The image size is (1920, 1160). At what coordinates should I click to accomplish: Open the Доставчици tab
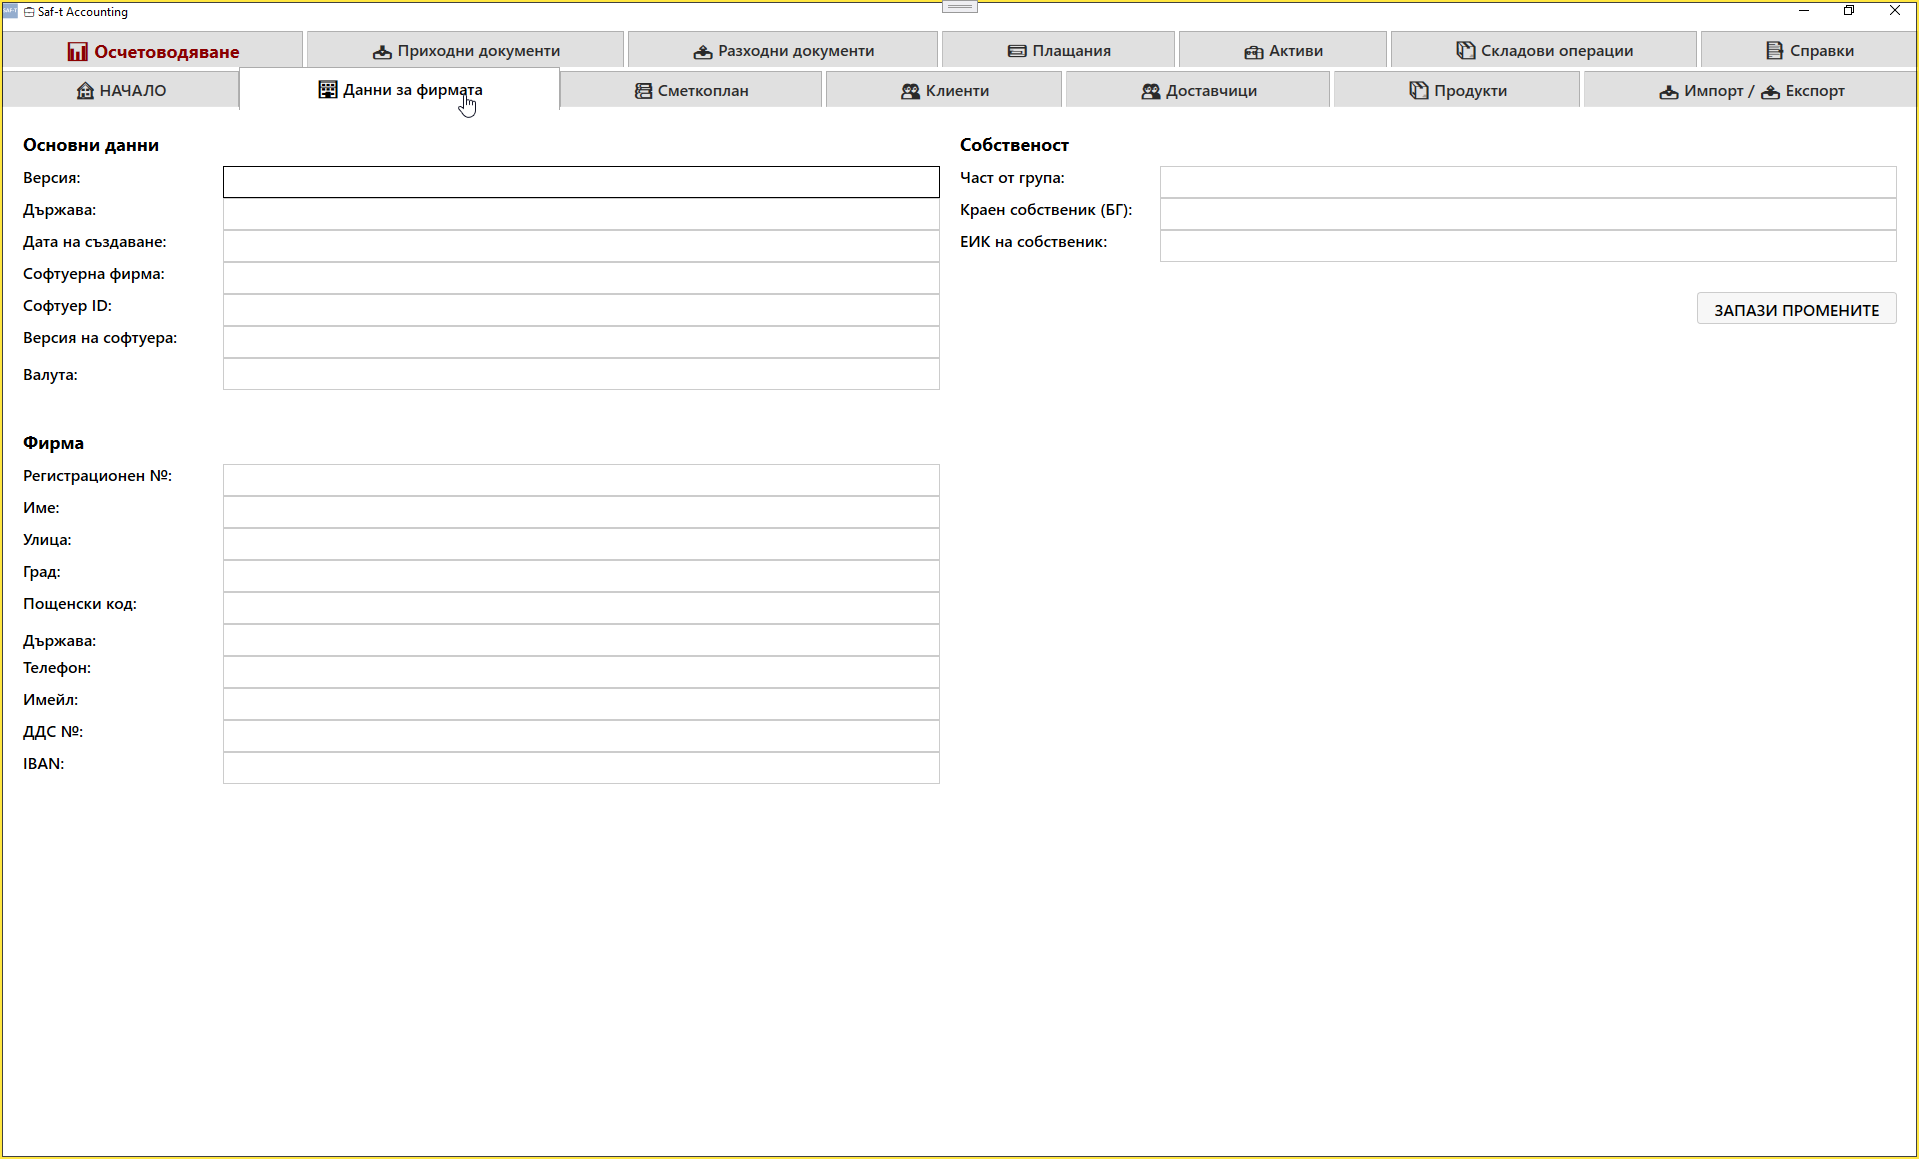tap(1198, 90)
